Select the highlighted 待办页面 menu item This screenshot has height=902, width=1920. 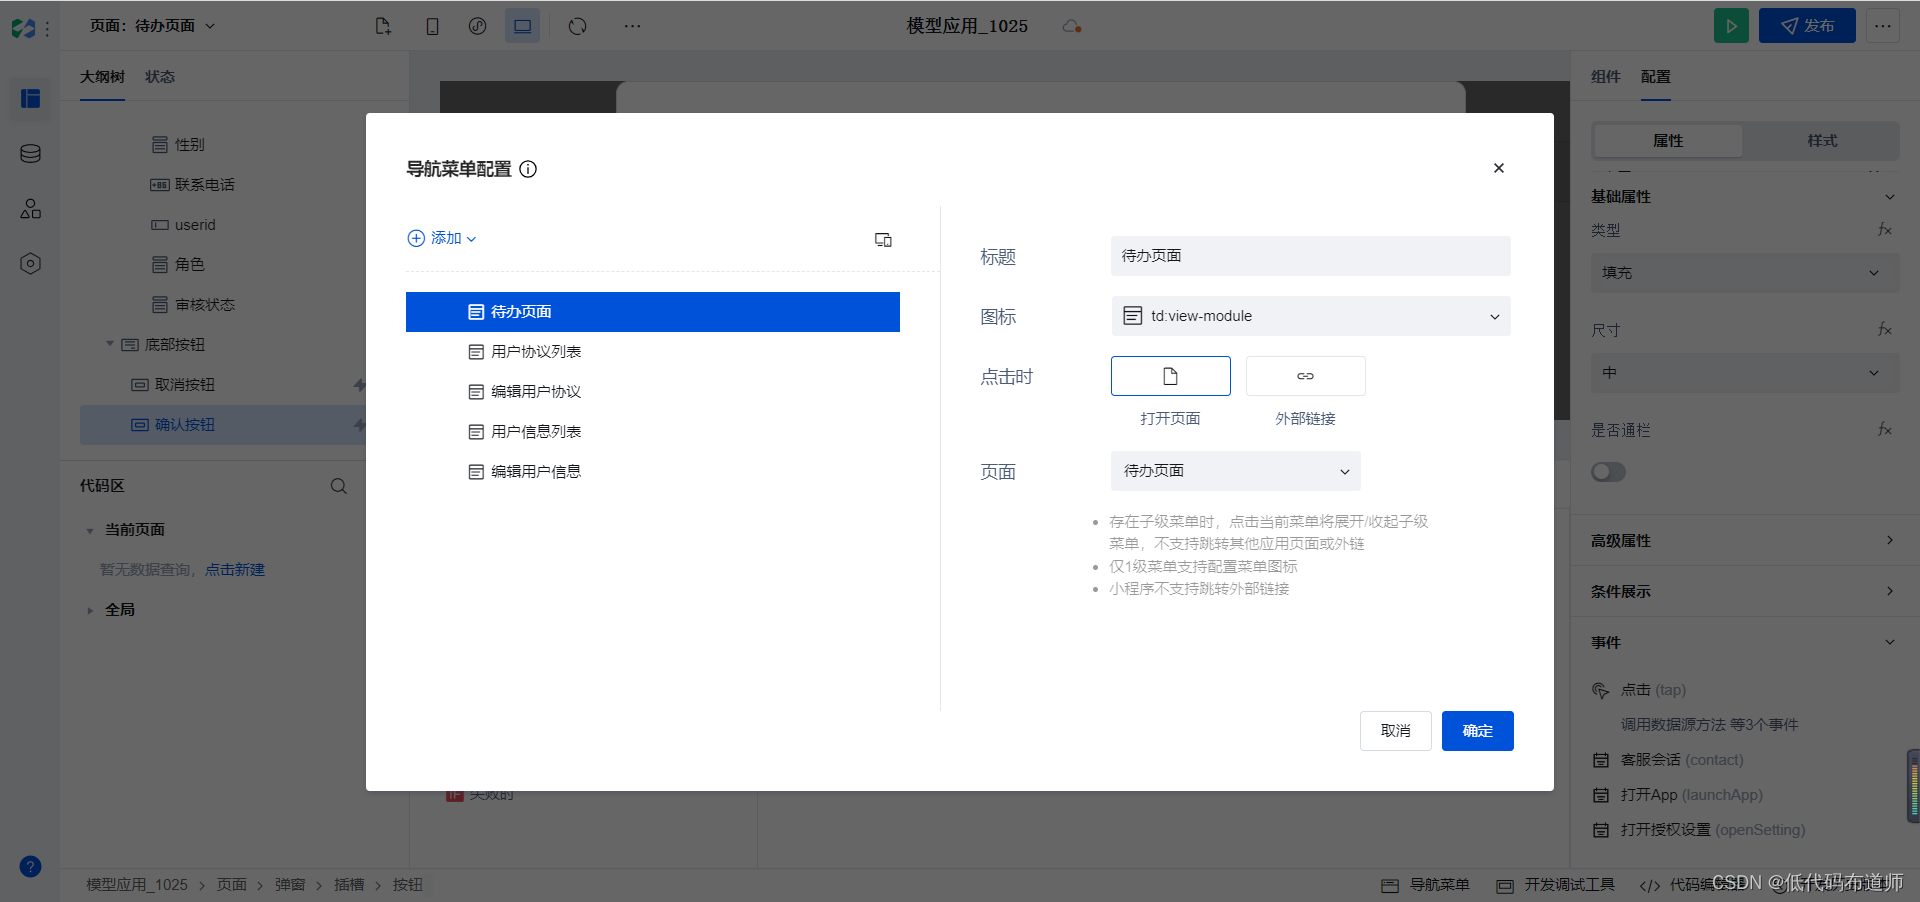click(x=653, y=312)
